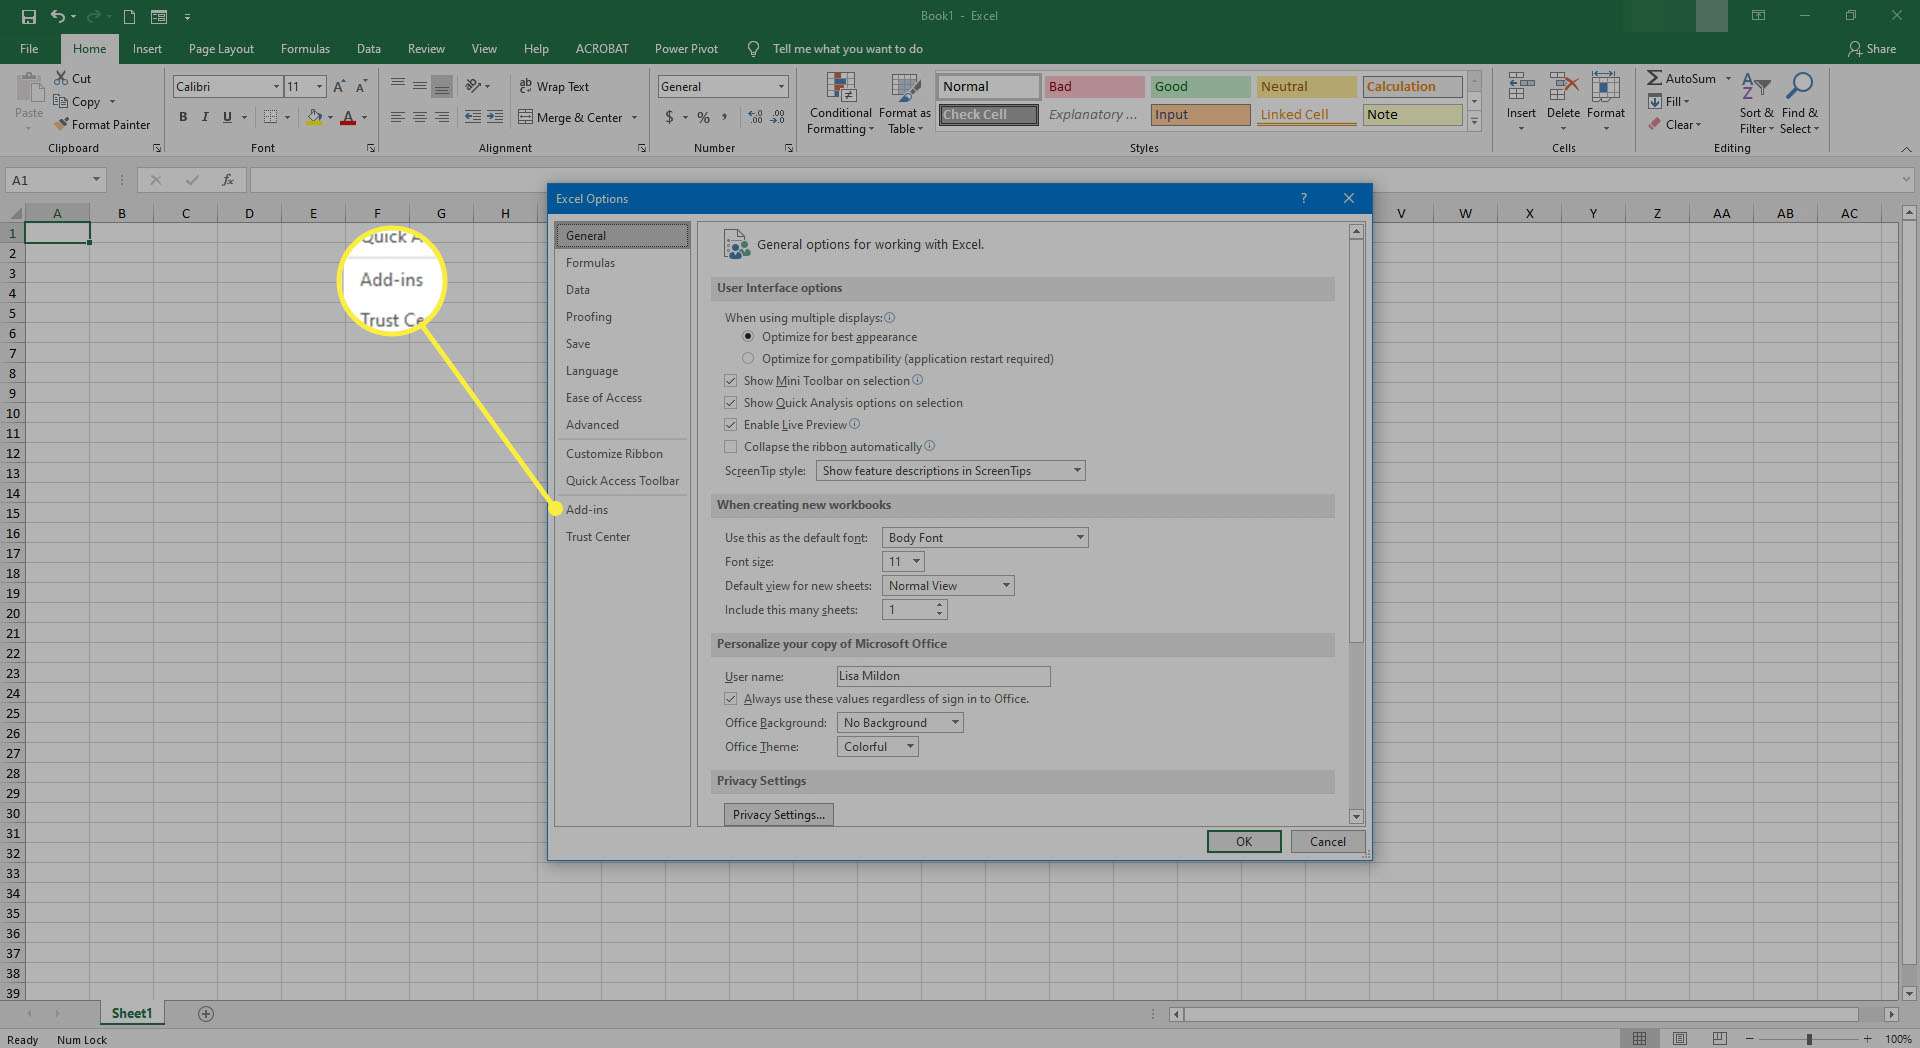
Task: Select Advanced in Excel Options sidebar
Action: 592,424
